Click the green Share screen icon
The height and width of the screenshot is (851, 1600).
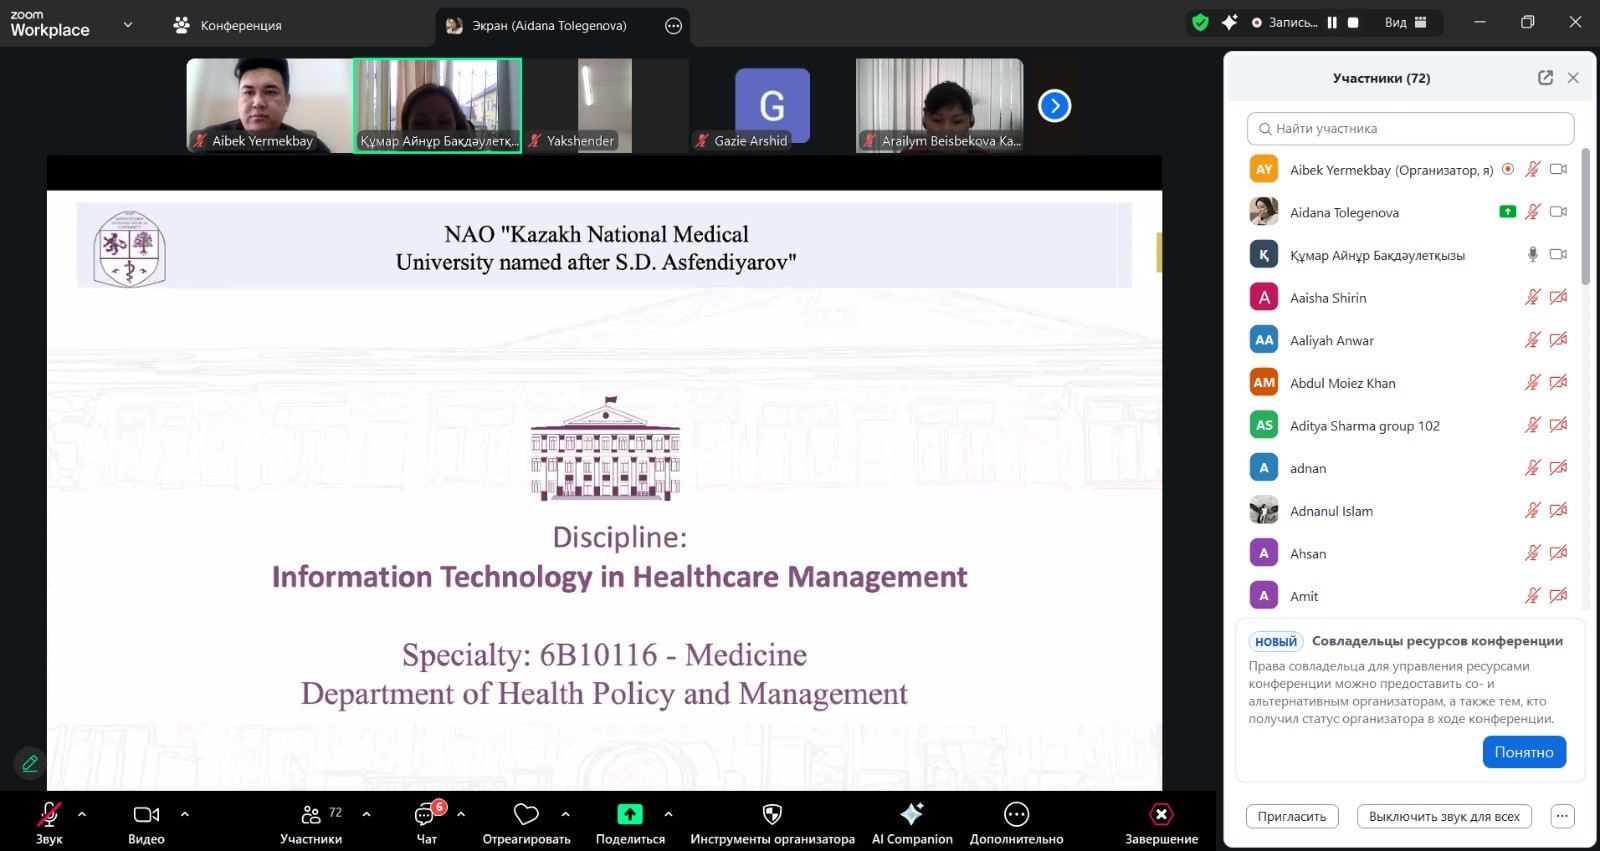(x=629, y=814)
